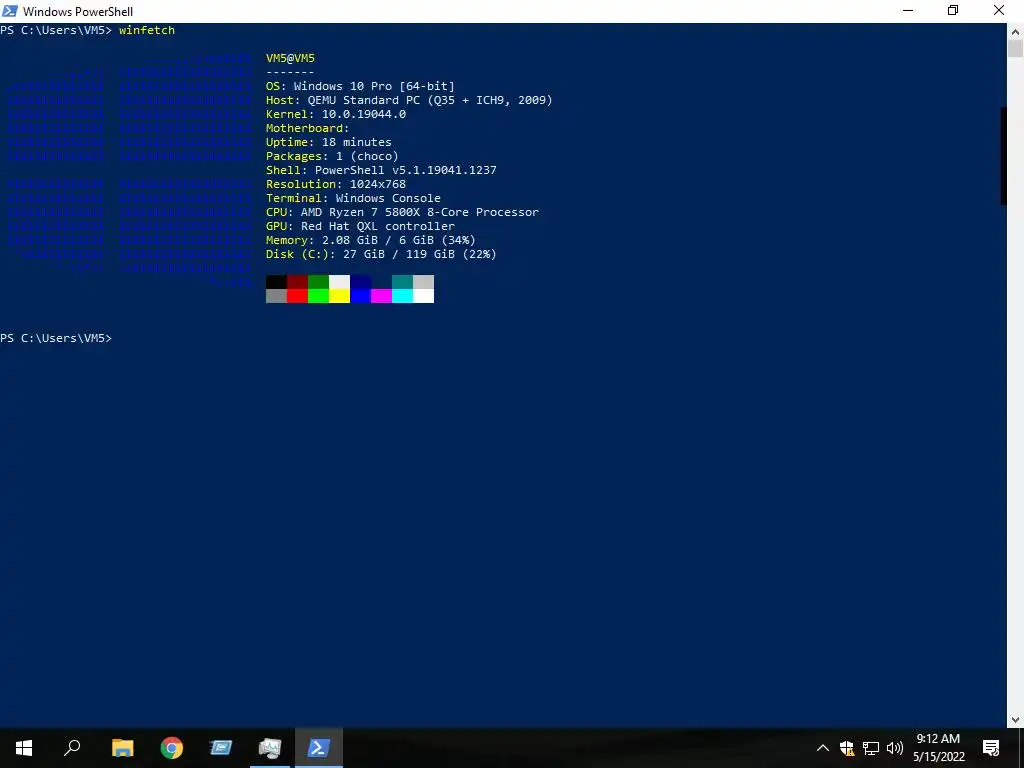Click disk '27 GiB / 119 GiB' text
This screenshot has height=768, width=1024.
coord(398,254)
